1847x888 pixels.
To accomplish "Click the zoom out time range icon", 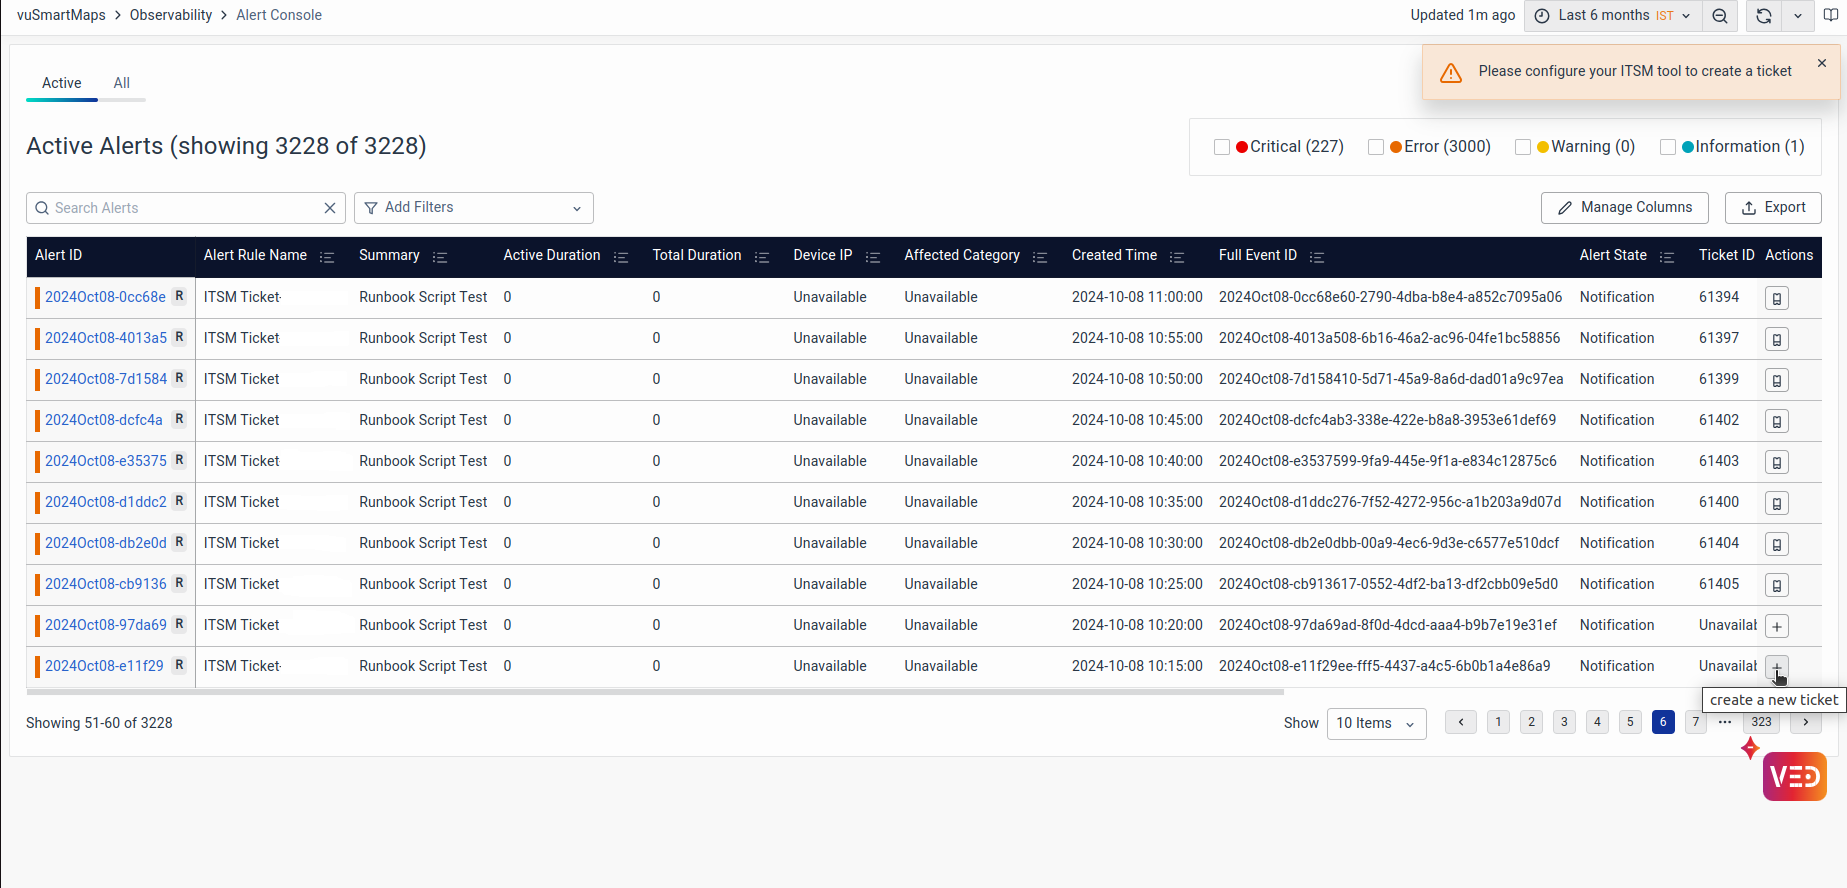I will [x=1719, y=16].
